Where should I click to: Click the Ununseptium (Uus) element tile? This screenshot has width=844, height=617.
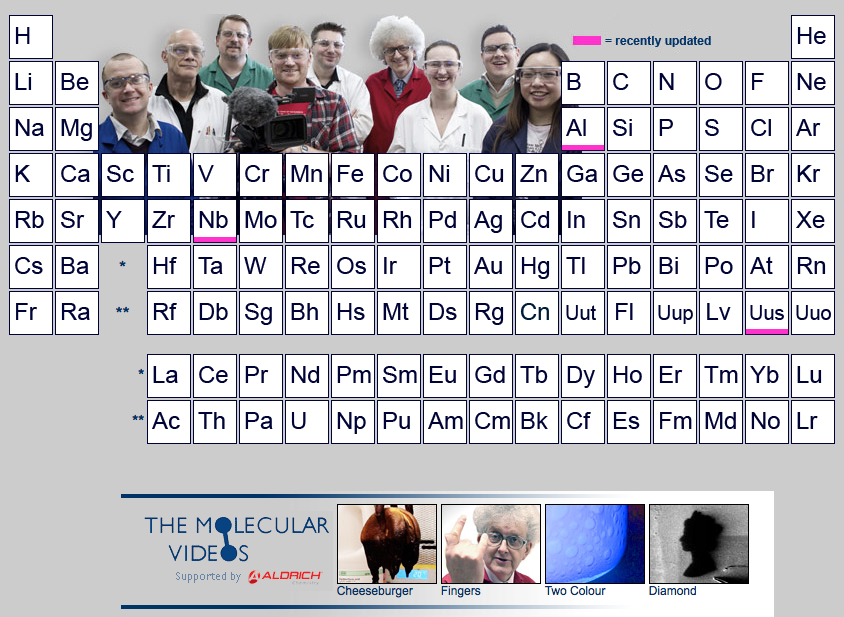pyautogui.click(x=767, y=312)
